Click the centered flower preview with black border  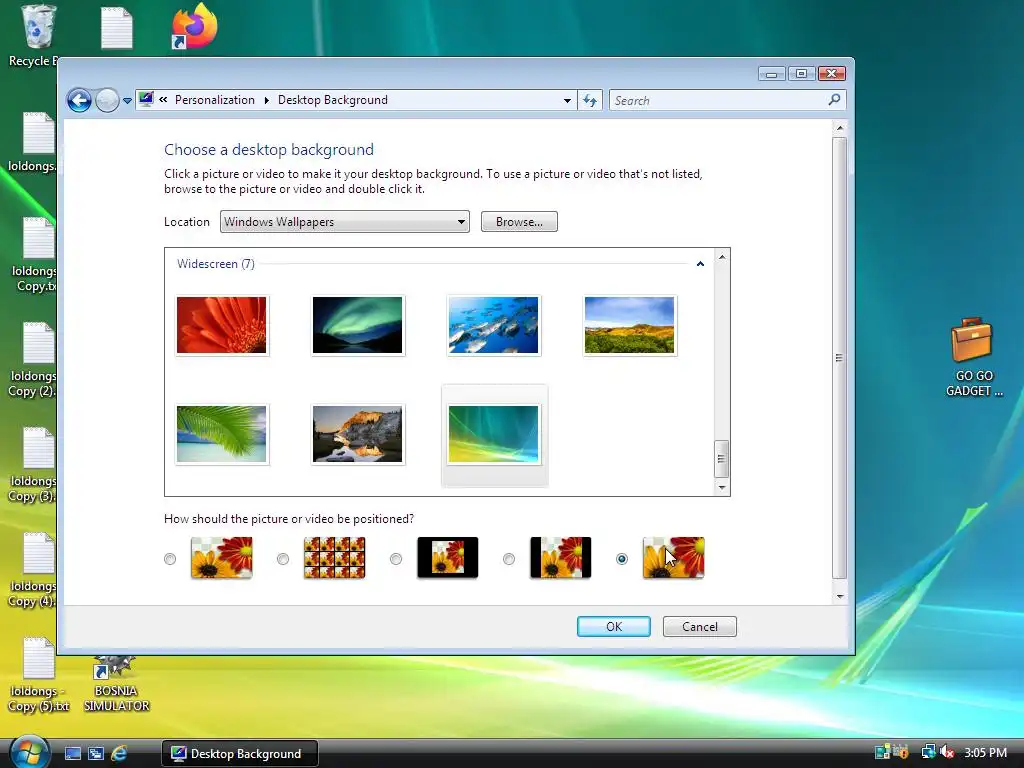tap(447, 558)
